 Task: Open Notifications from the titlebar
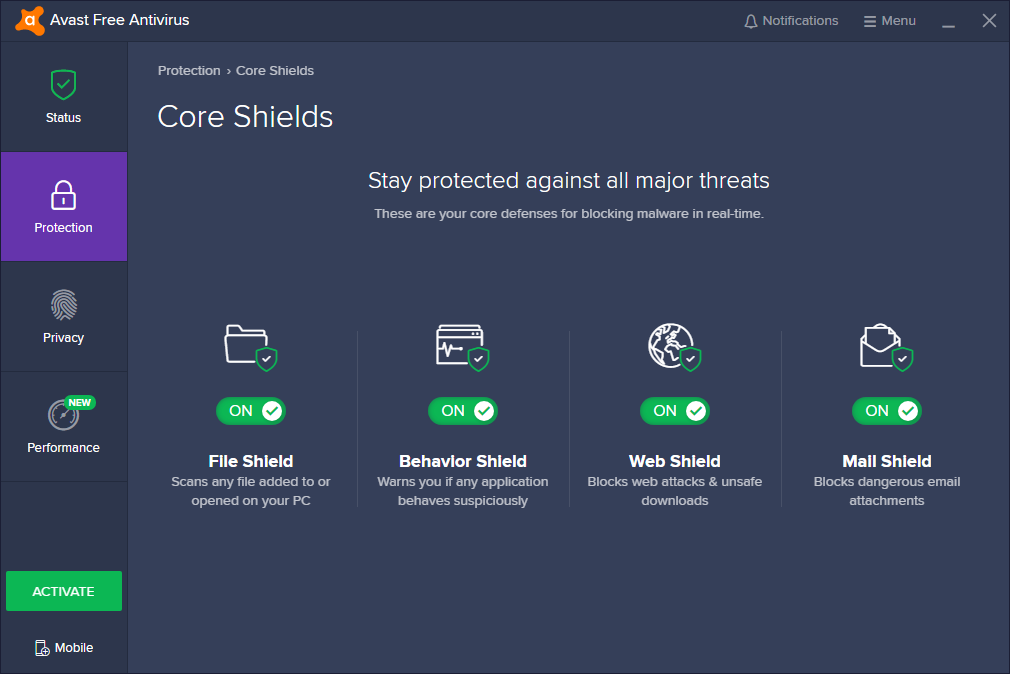pyautogui.click(x=791, y=20)
